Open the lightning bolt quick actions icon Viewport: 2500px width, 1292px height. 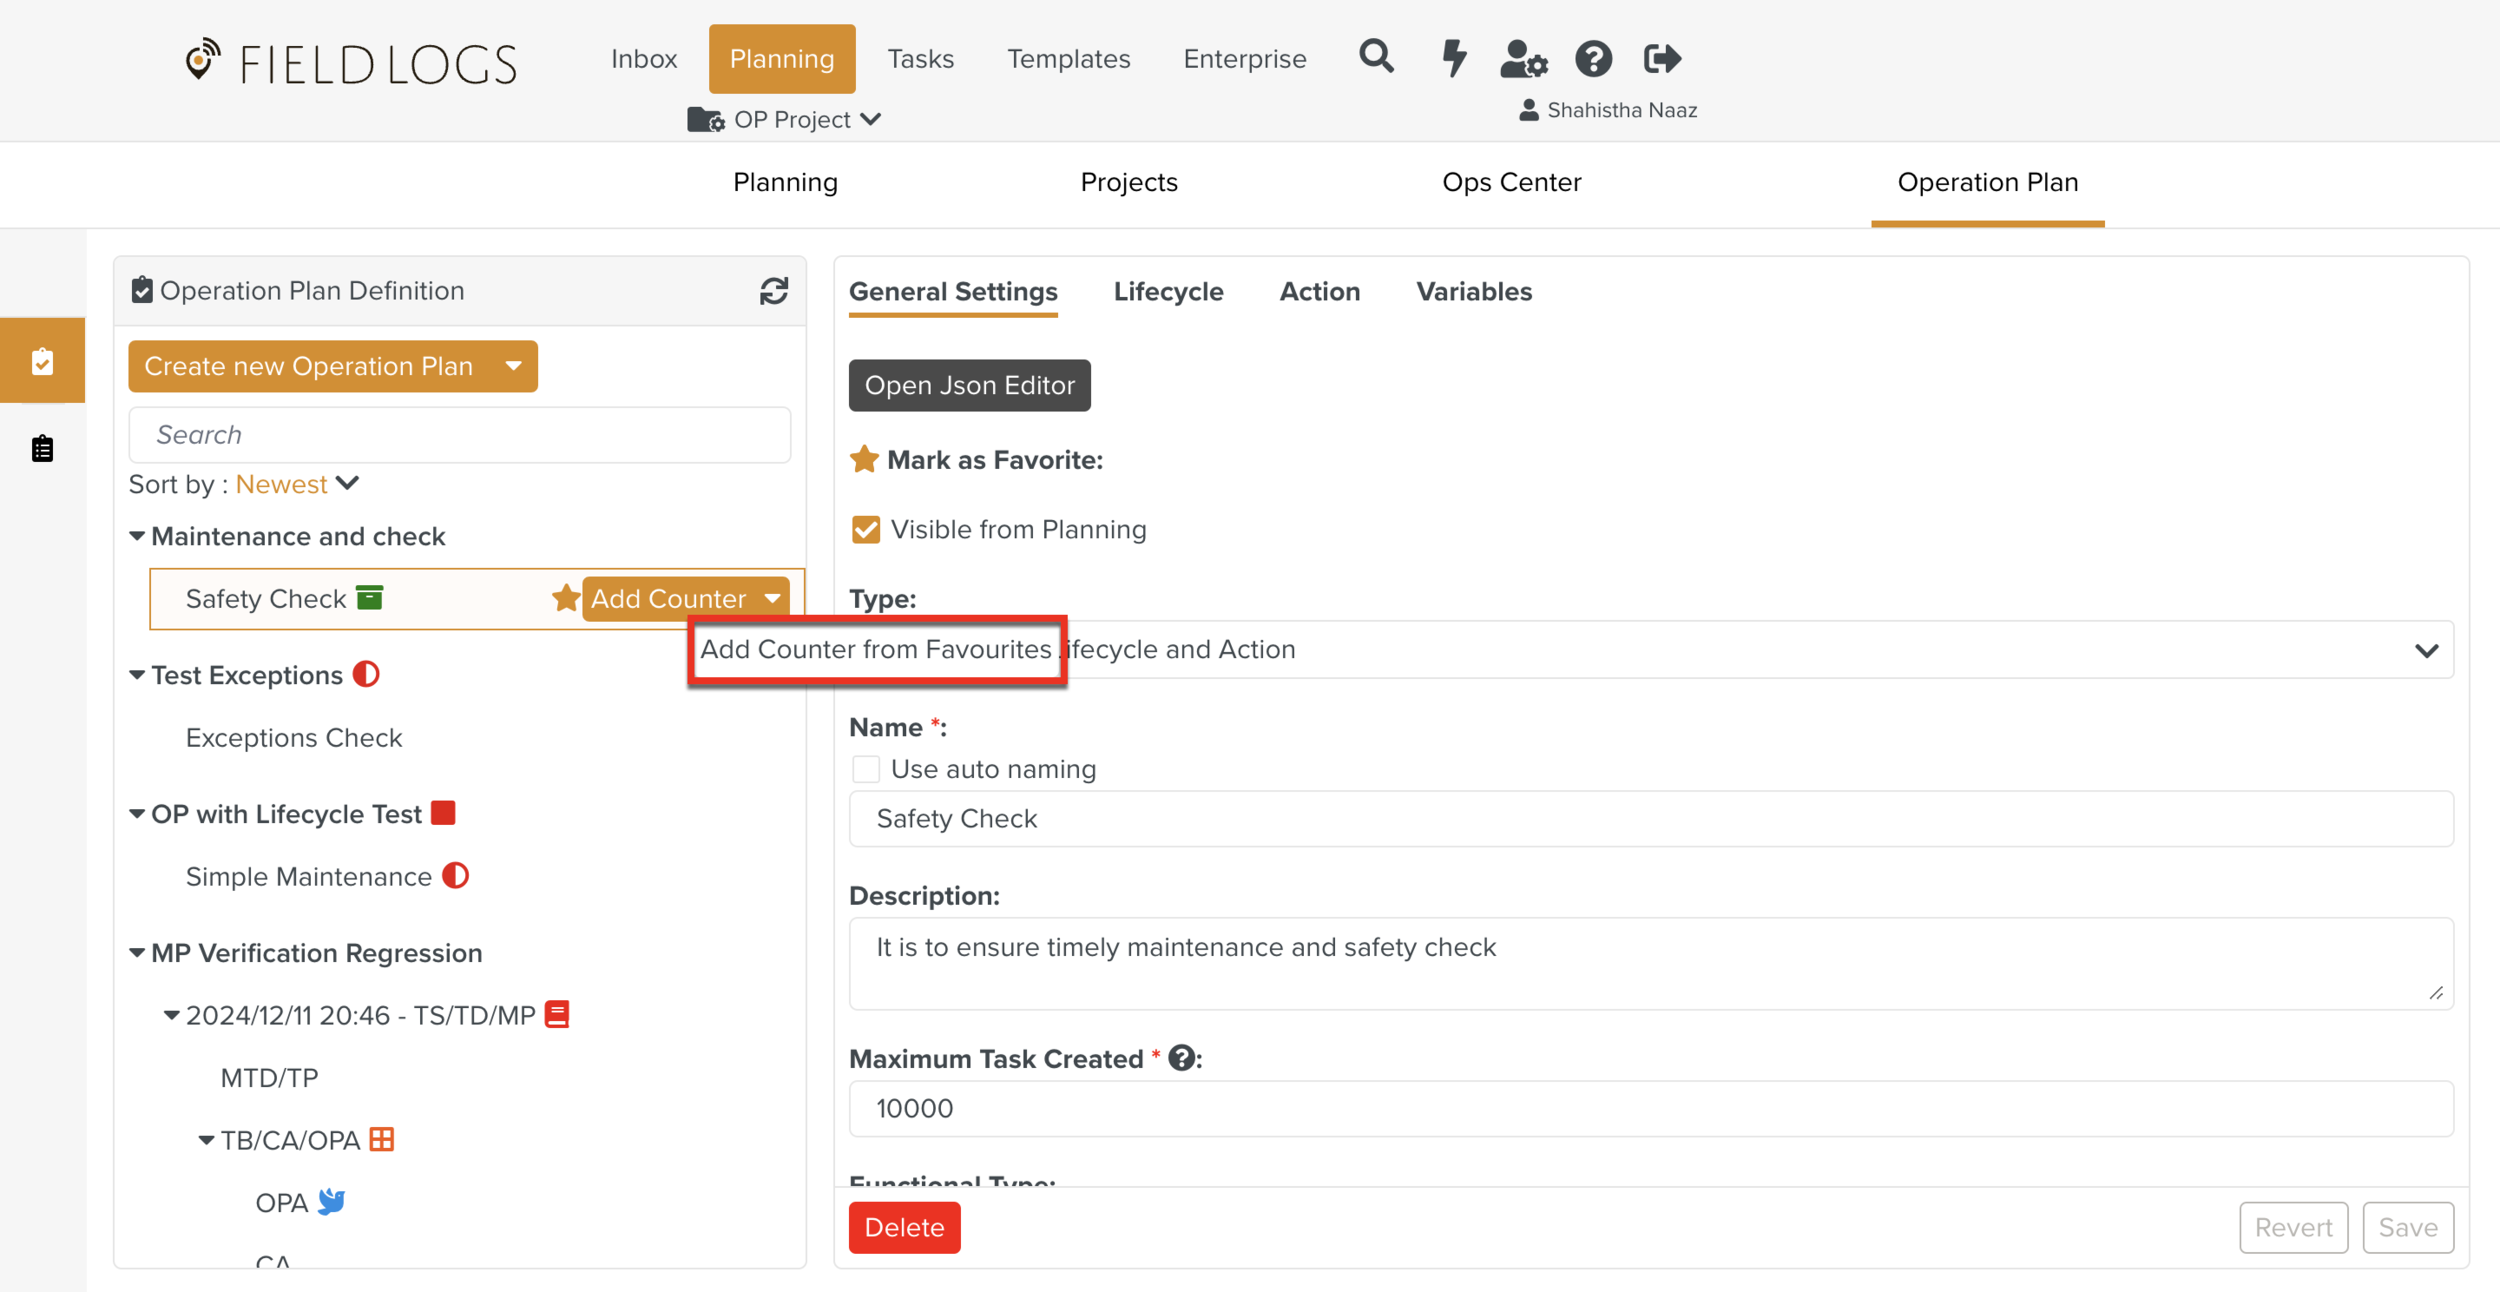(x=1453, y=58)
